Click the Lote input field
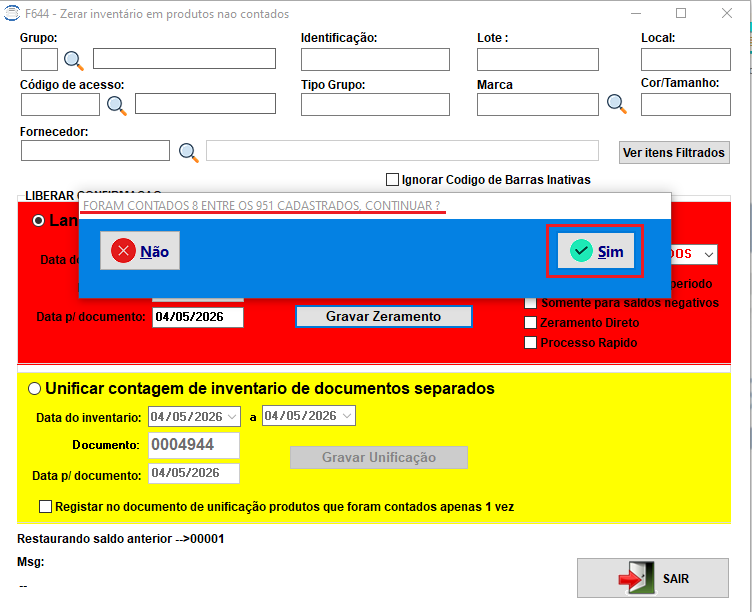Screen dimensions: 752x612 [x=538, y=59]
